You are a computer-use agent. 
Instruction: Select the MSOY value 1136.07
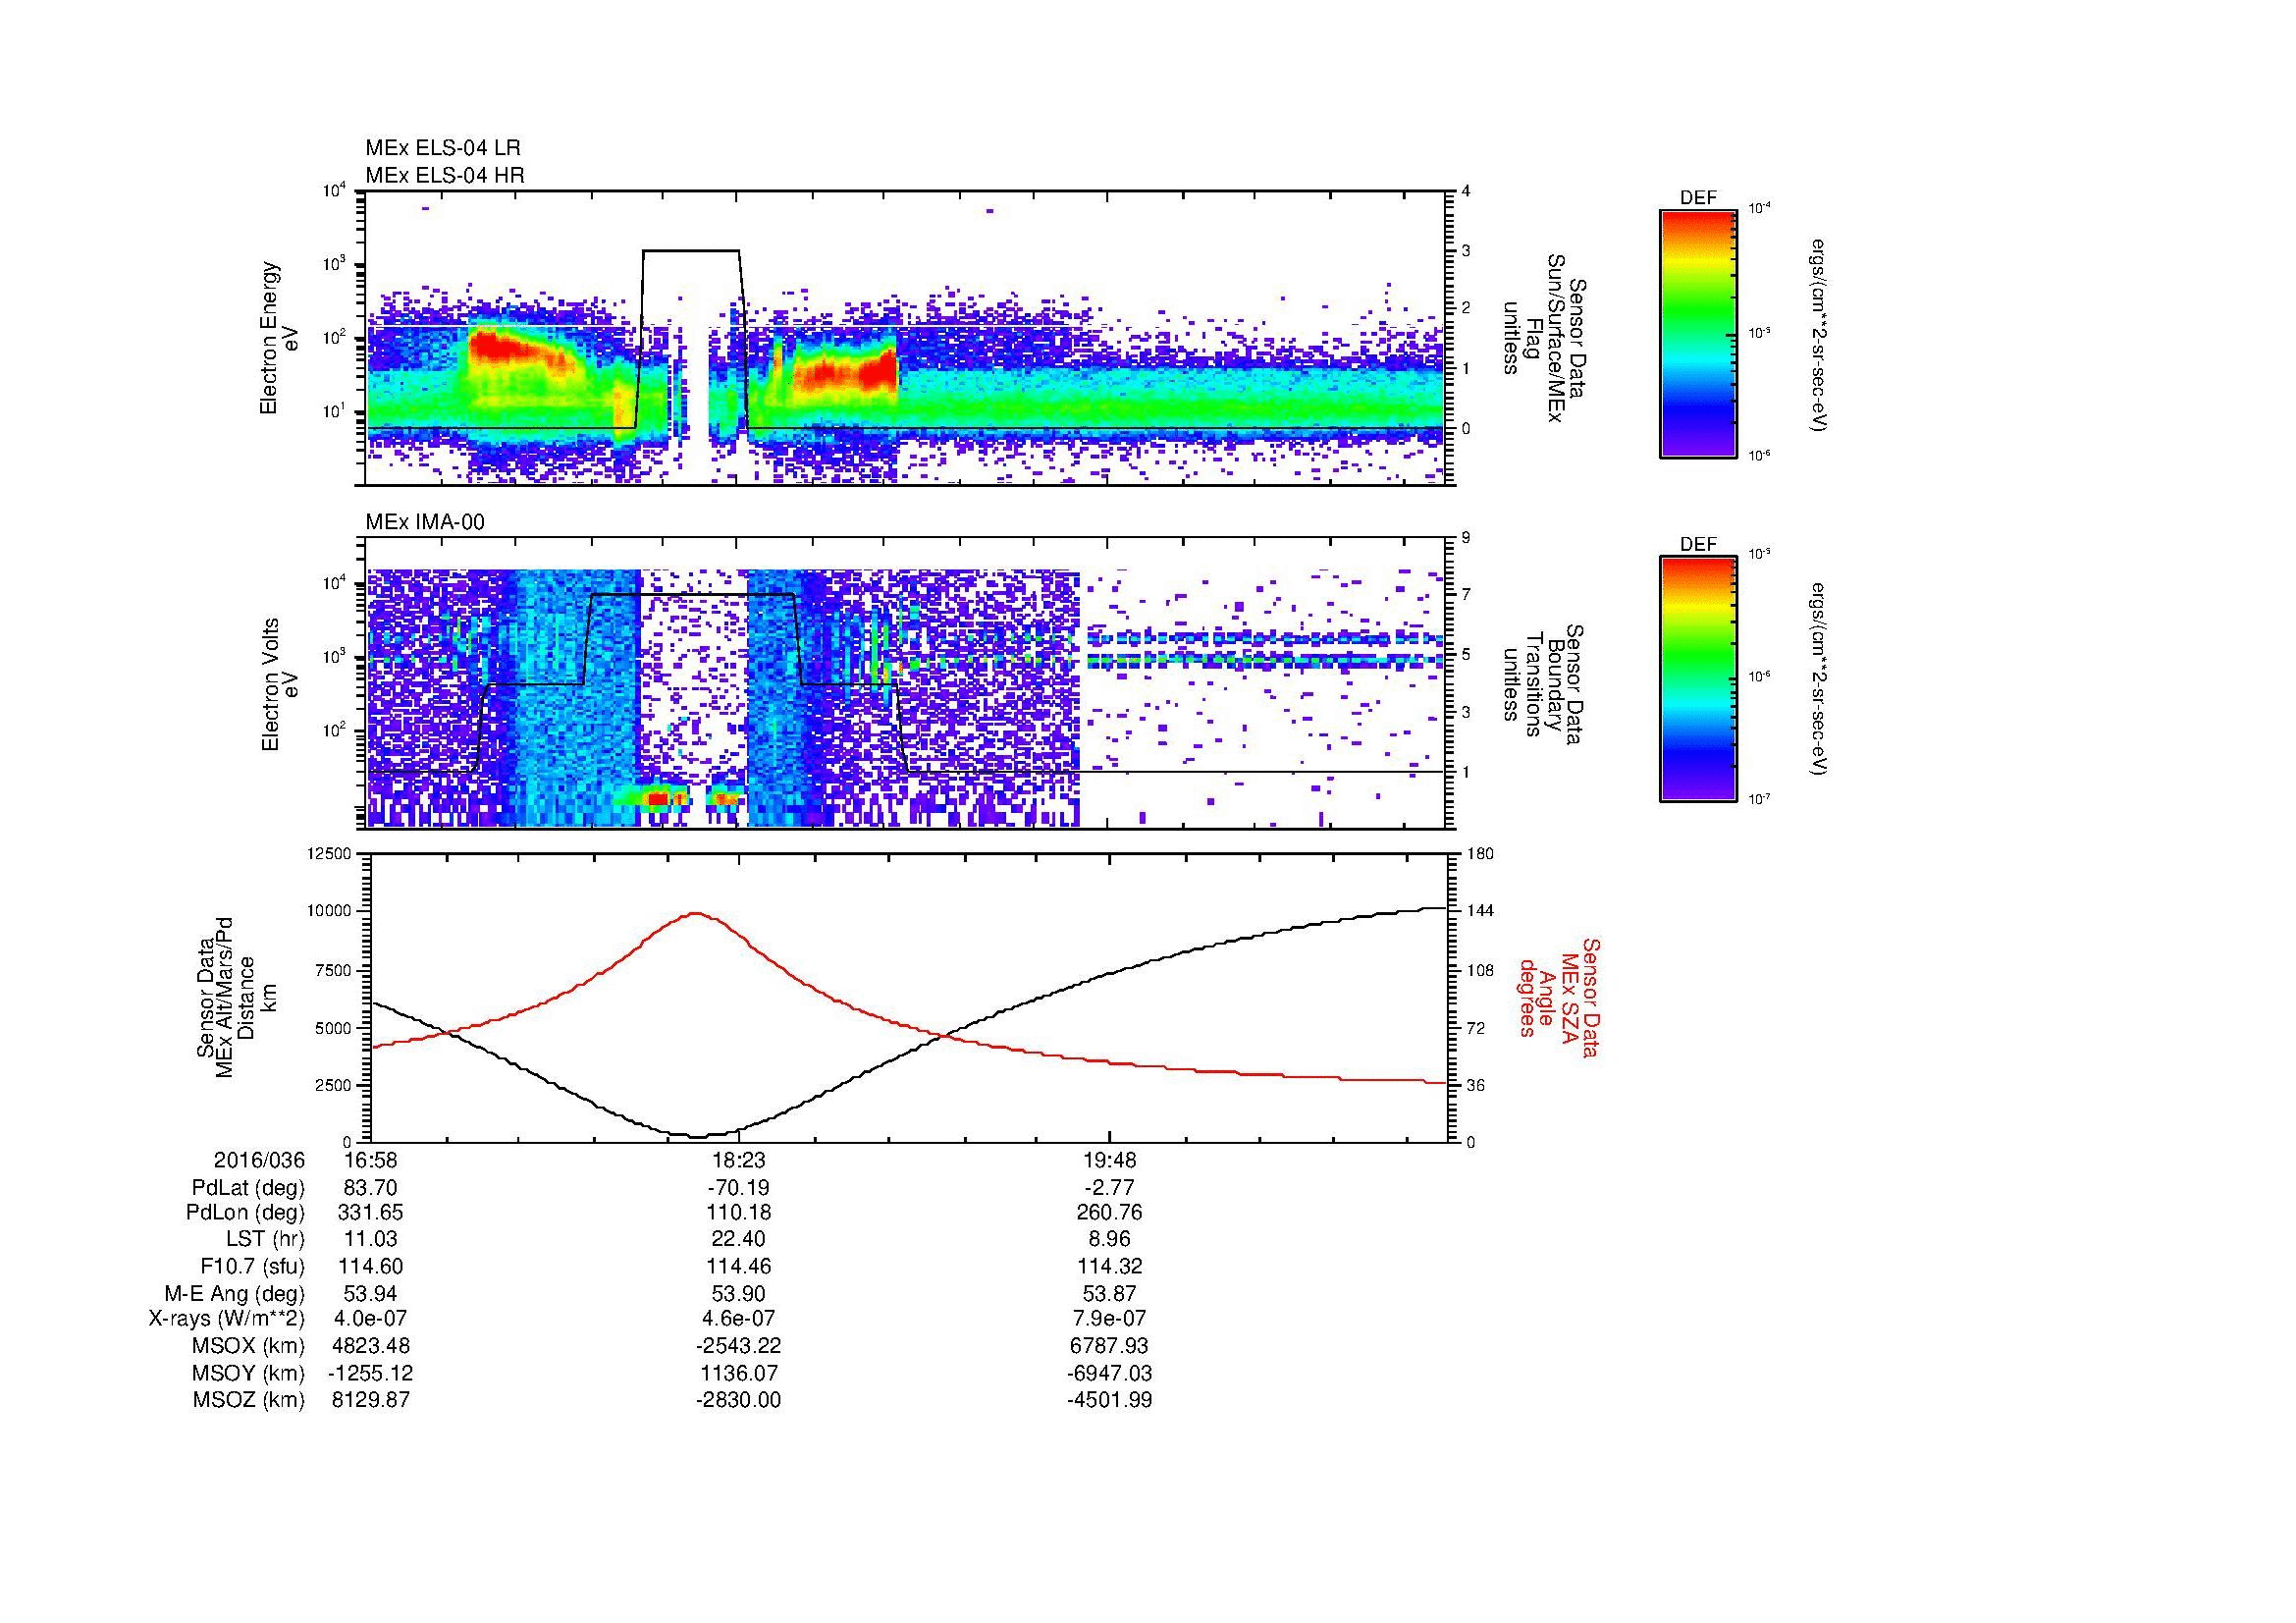click(x=739, y=1373)
